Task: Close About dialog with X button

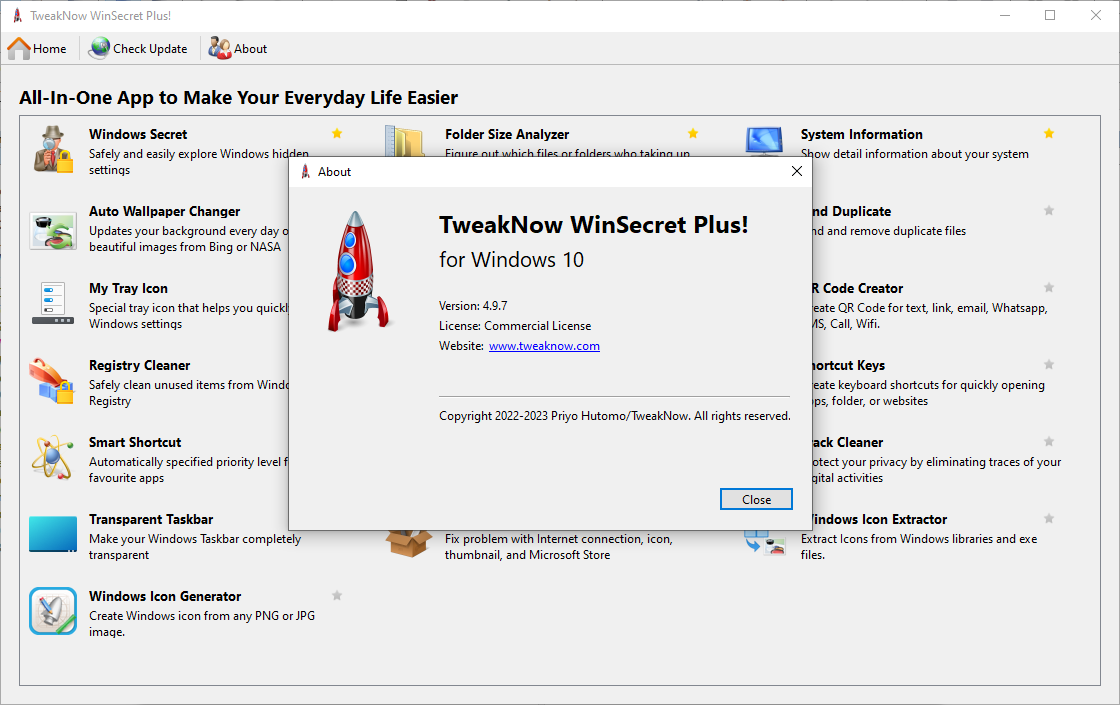Action: 796,171
